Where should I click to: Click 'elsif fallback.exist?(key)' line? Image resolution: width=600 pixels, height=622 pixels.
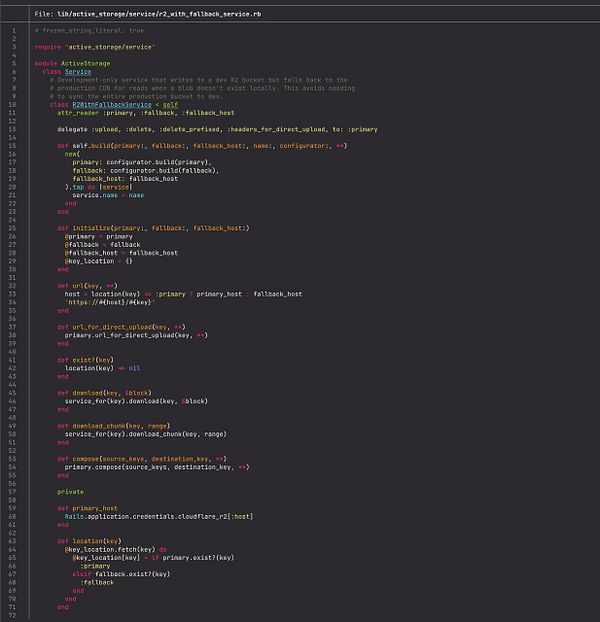[121, 574]
